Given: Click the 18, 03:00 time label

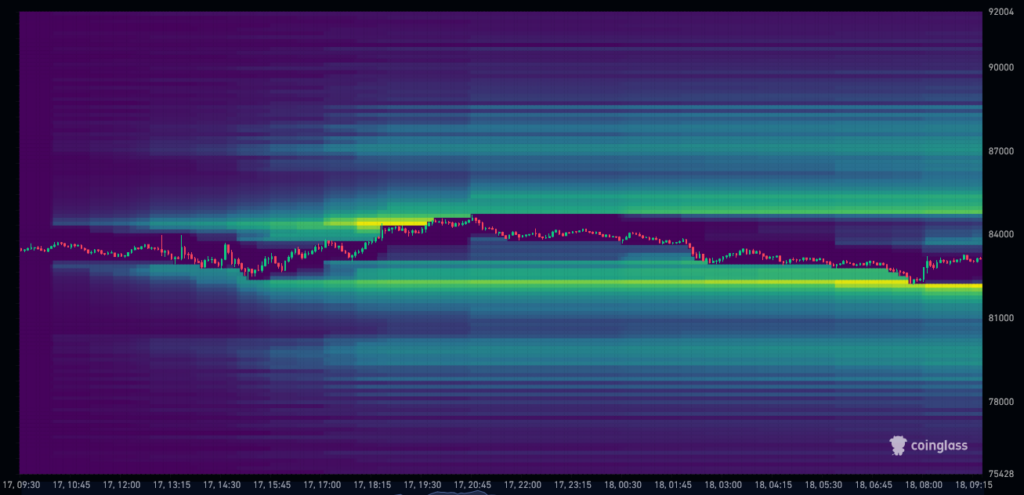Looking at the screenshot, I should (724, 485).
